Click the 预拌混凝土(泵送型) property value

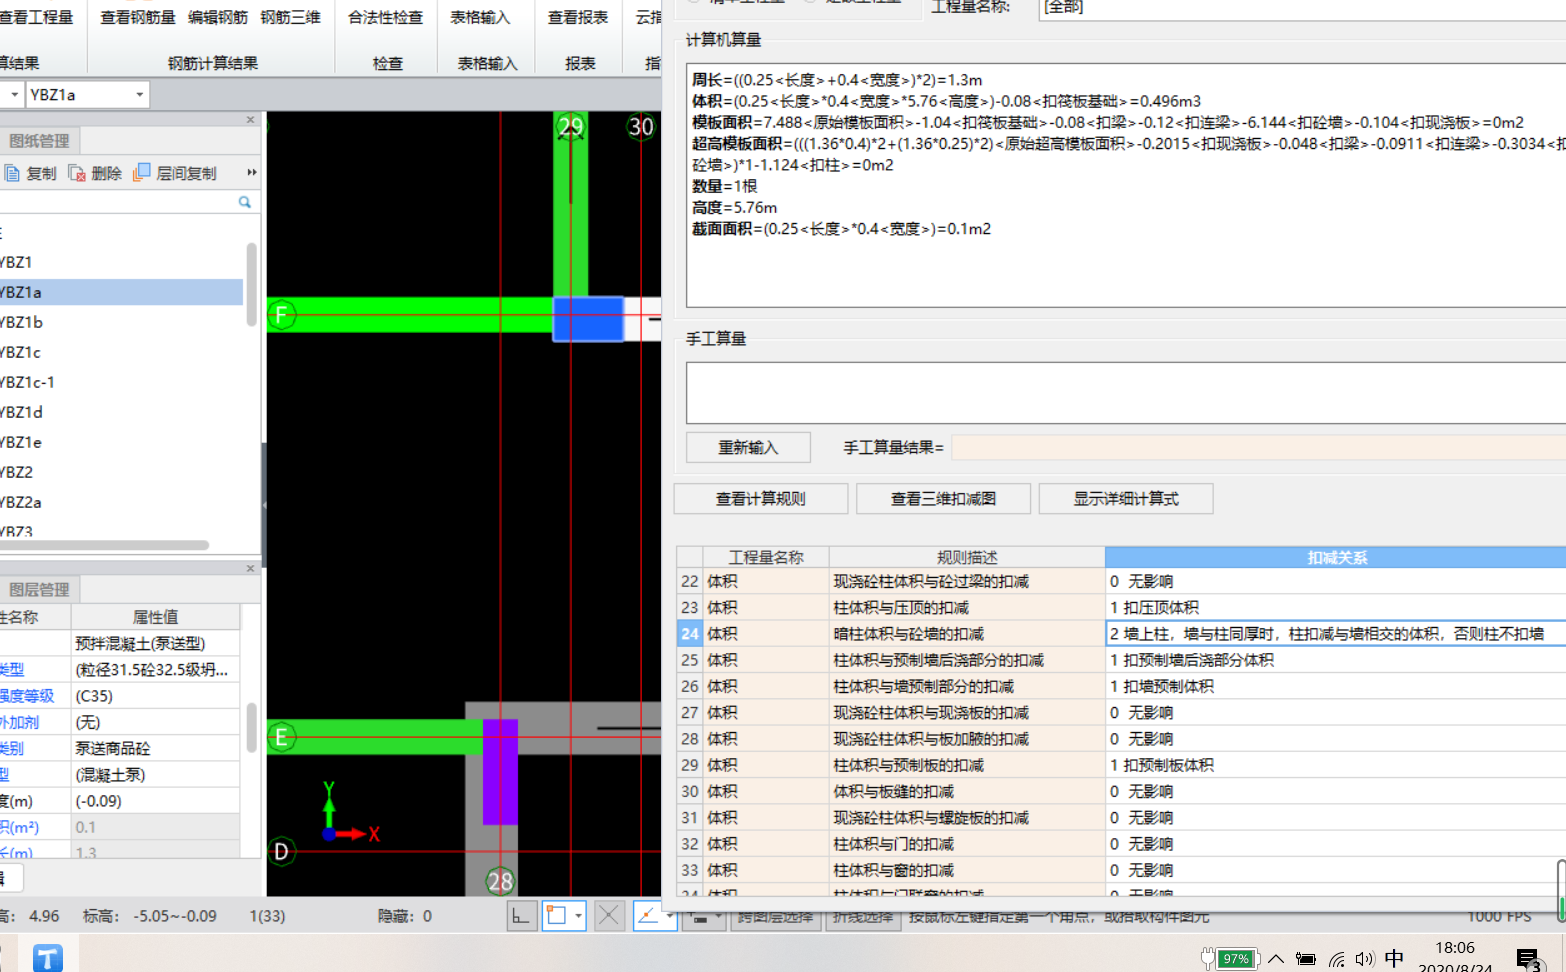pyautogui.click(x=155, y=643)
